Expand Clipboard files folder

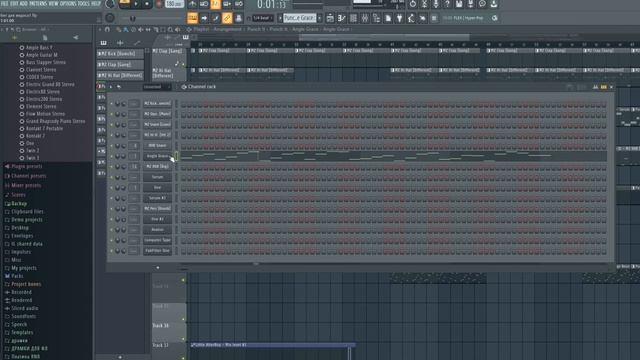(x=27, y=211)
